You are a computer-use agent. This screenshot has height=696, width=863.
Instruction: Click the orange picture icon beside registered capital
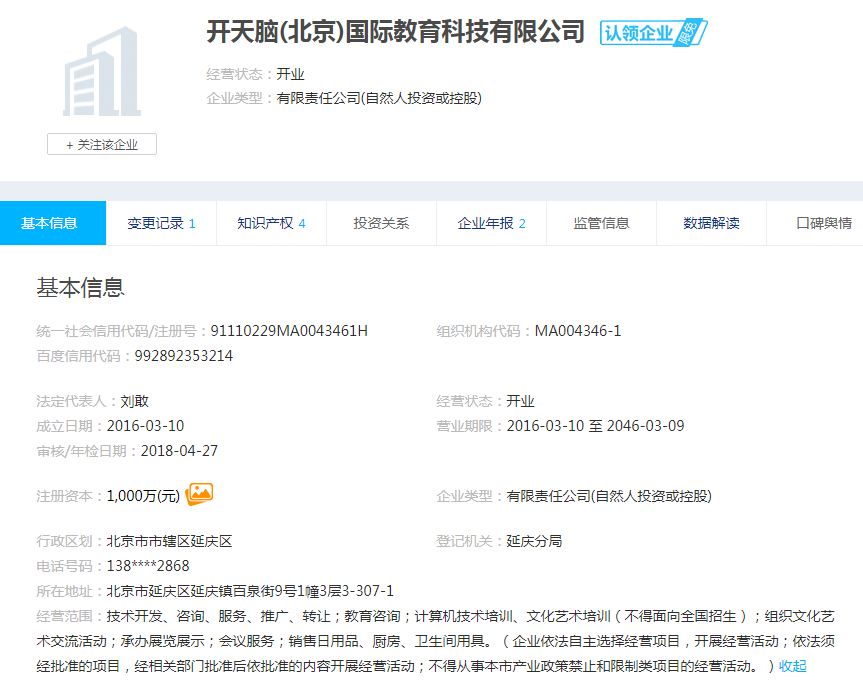pyautogui.click(x=200, y=493)
